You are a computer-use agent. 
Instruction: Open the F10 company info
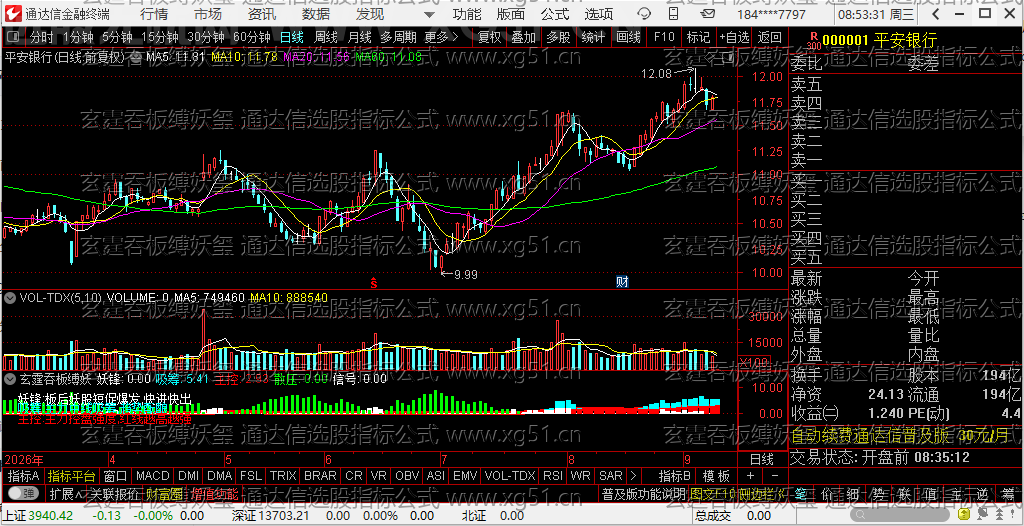tap(664, 37)
